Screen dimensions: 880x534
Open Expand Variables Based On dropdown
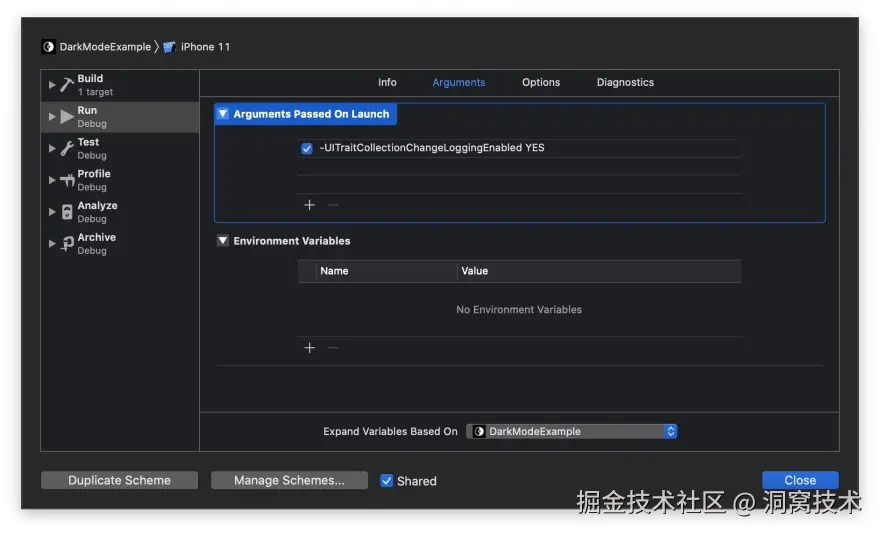[571, 431]
